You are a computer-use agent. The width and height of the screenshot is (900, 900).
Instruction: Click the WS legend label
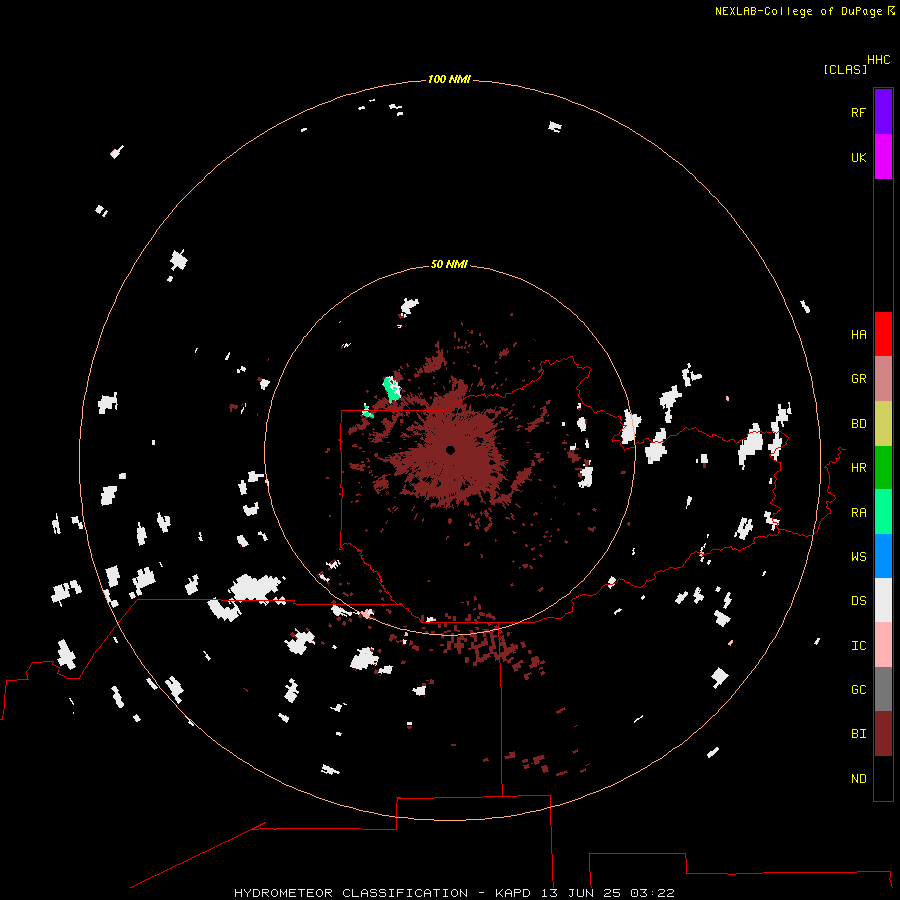[858, 556]
